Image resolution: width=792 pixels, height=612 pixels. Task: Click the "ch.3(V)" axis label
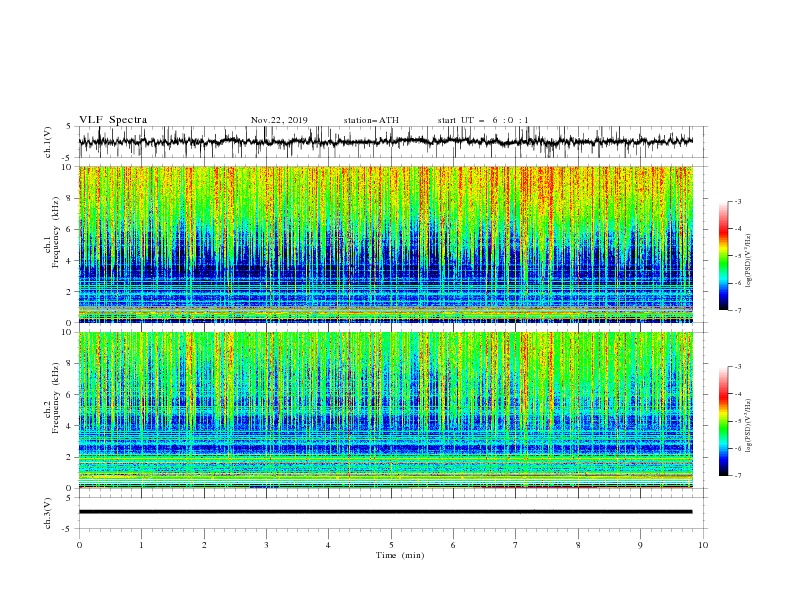coord(48,513)
